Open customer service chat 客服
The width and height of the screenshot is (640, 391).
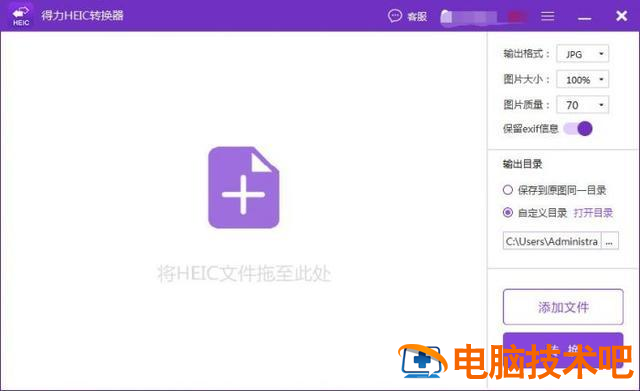point(407,16)
